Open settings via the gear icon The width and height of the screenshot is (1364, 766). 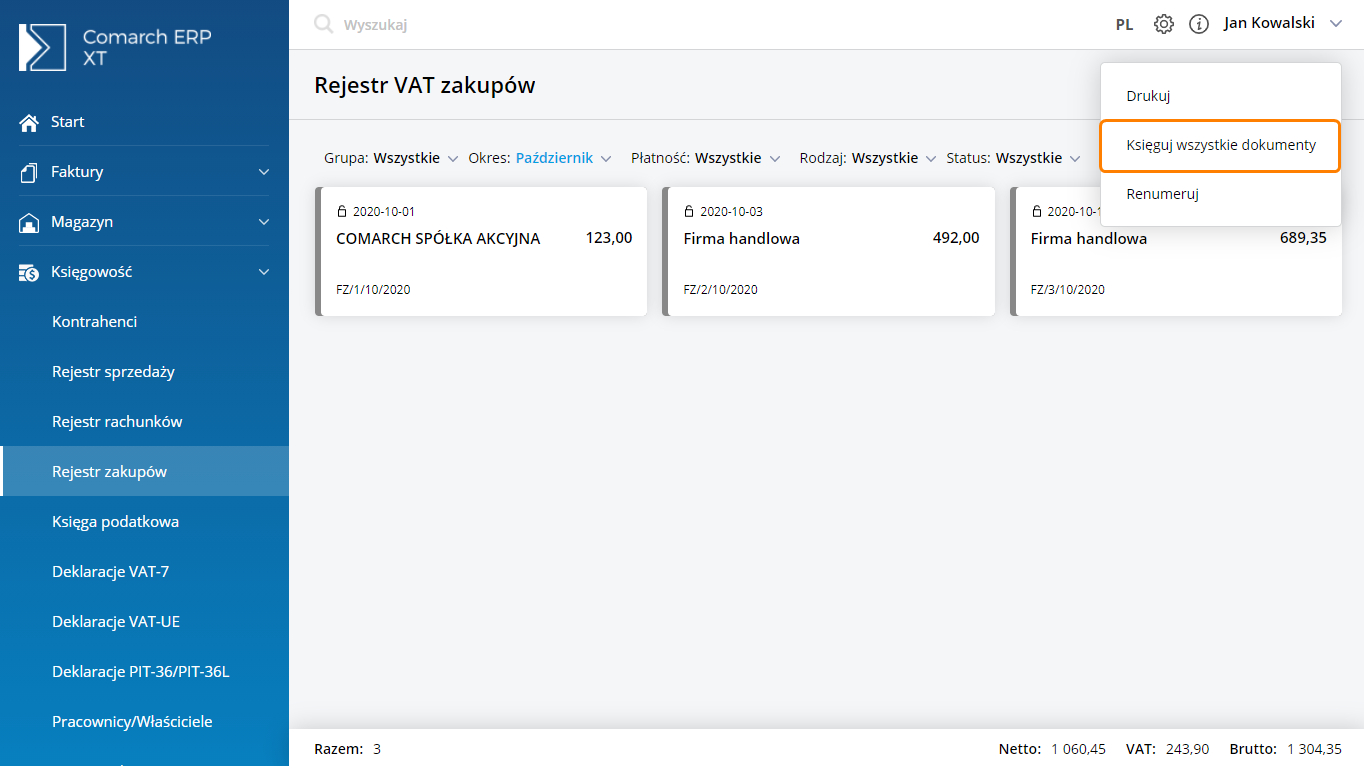pyautogui.click(x=1164, y=24)
